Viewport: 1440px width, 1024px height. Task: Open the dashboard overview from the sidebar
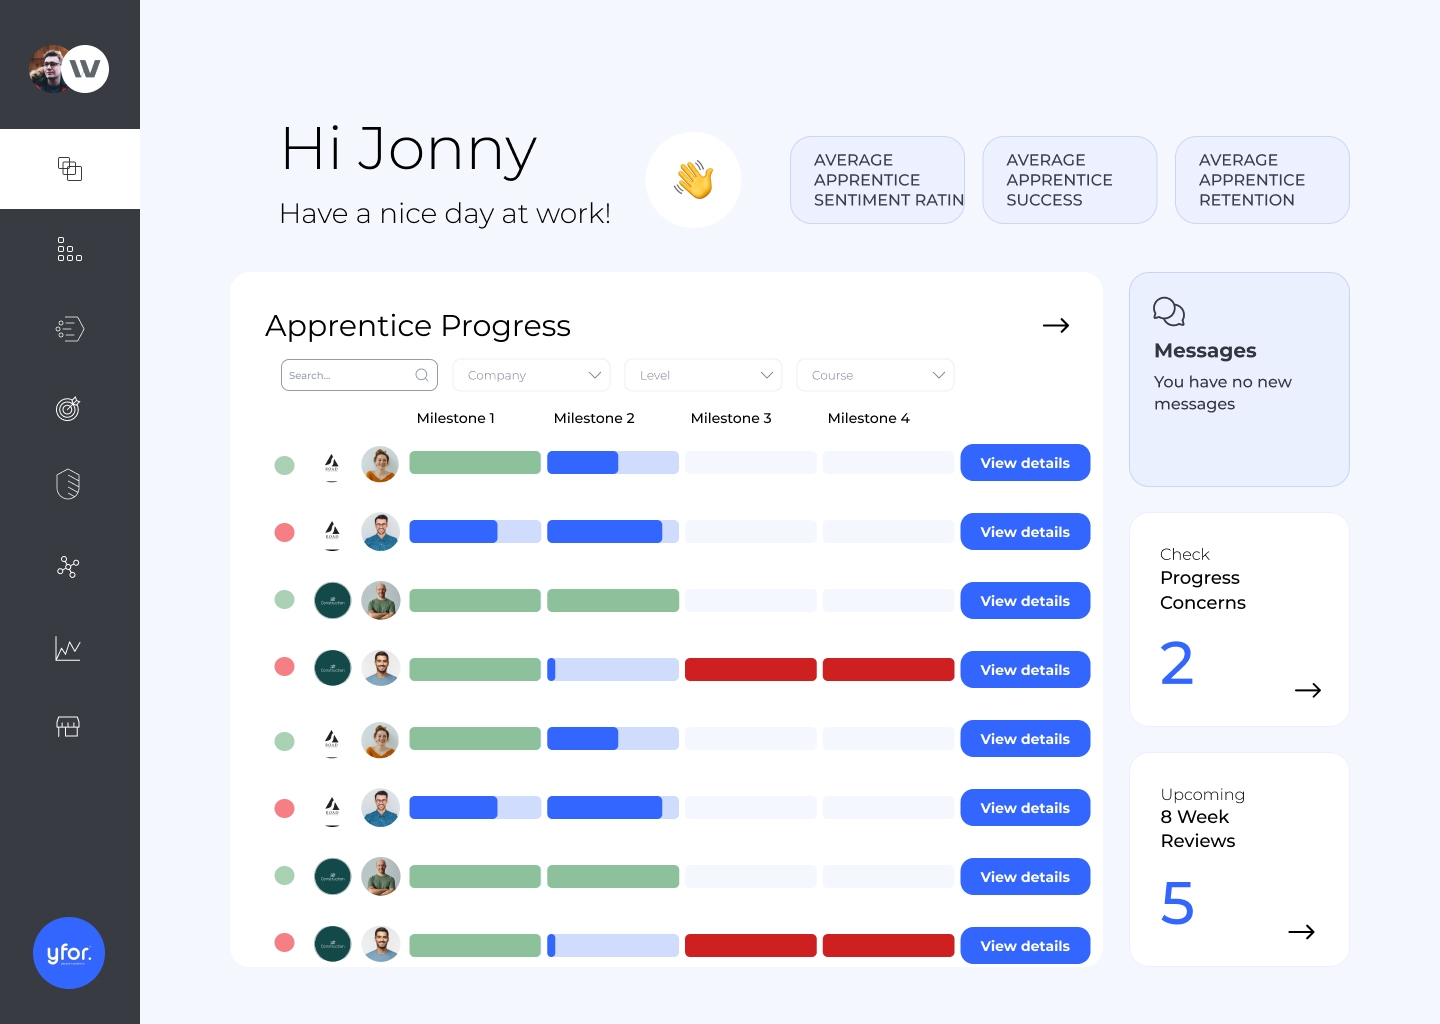(70, 169)
